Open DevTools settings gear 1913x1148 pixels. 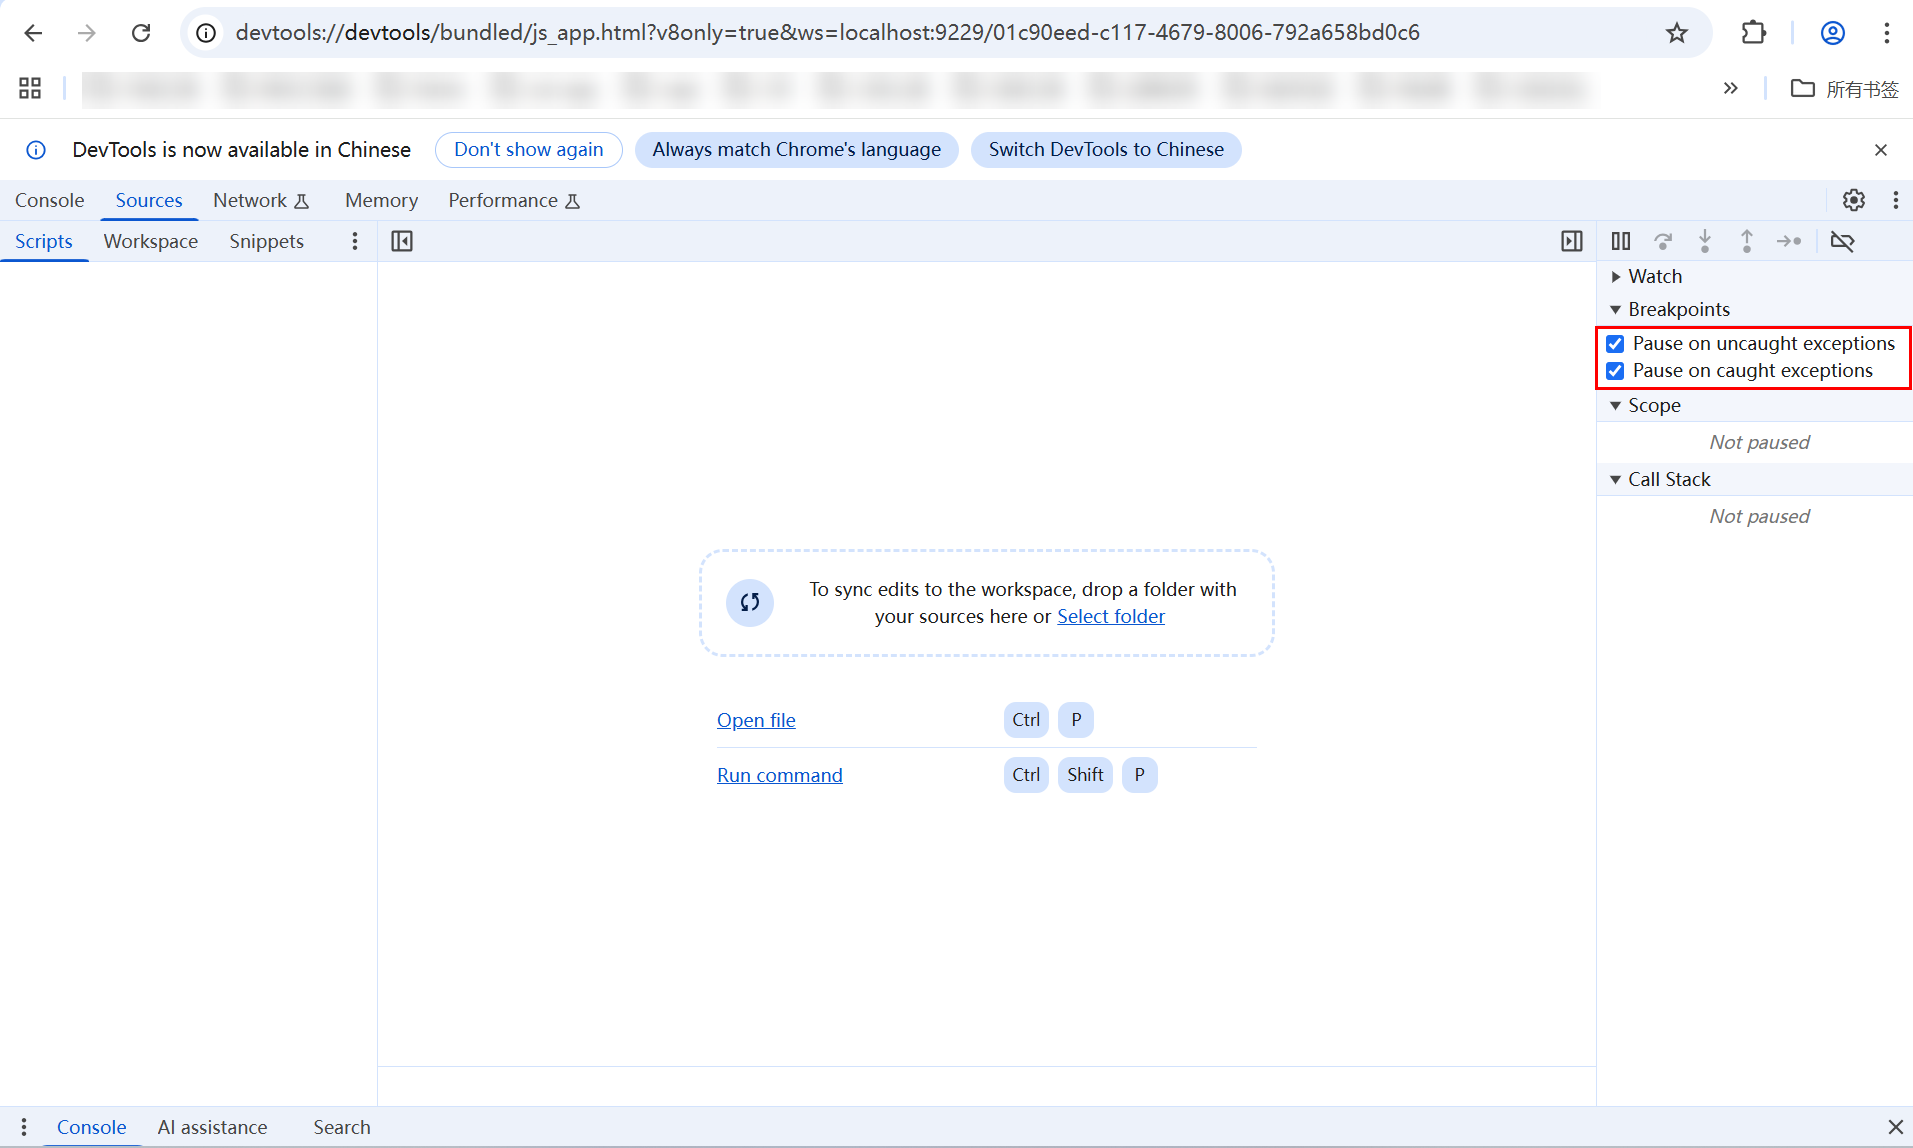pyautogui.click(x=1854, y=200)
